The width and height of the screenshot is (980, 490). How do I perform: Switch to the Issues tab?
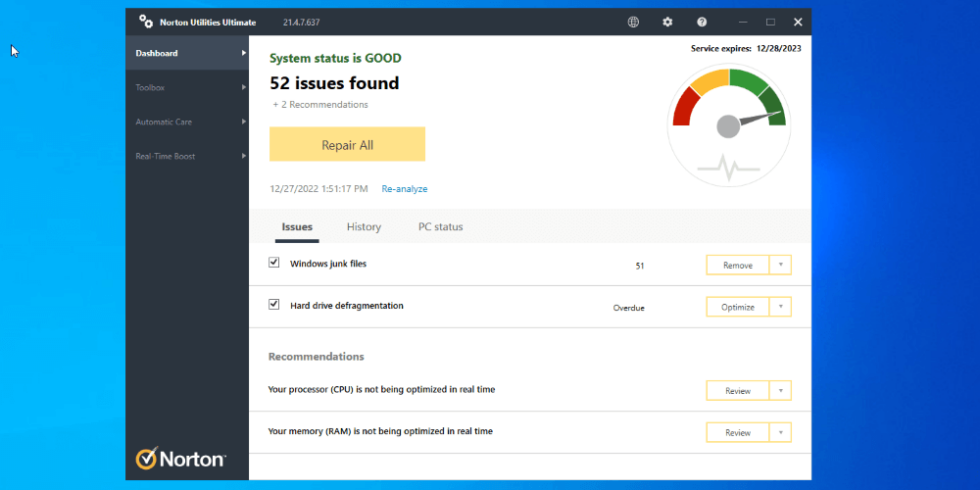pos(297,227)
